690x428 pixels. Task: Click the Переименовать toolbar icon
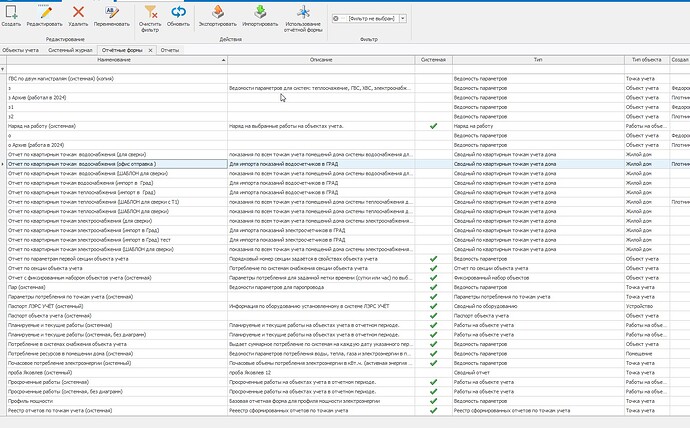point(112,12)
